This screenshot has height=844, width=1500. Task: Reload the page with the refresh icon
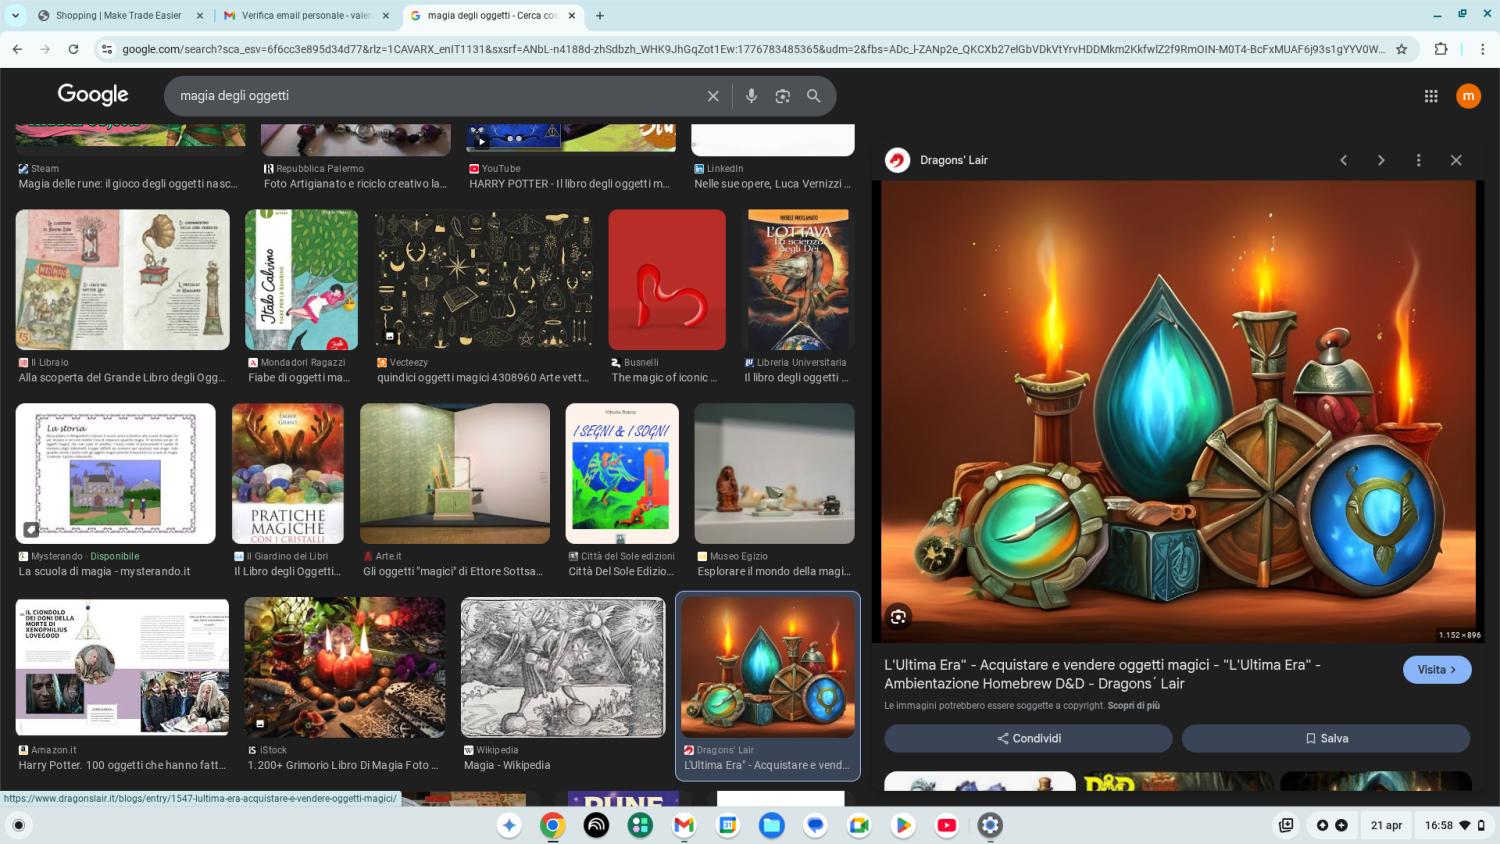71,47
